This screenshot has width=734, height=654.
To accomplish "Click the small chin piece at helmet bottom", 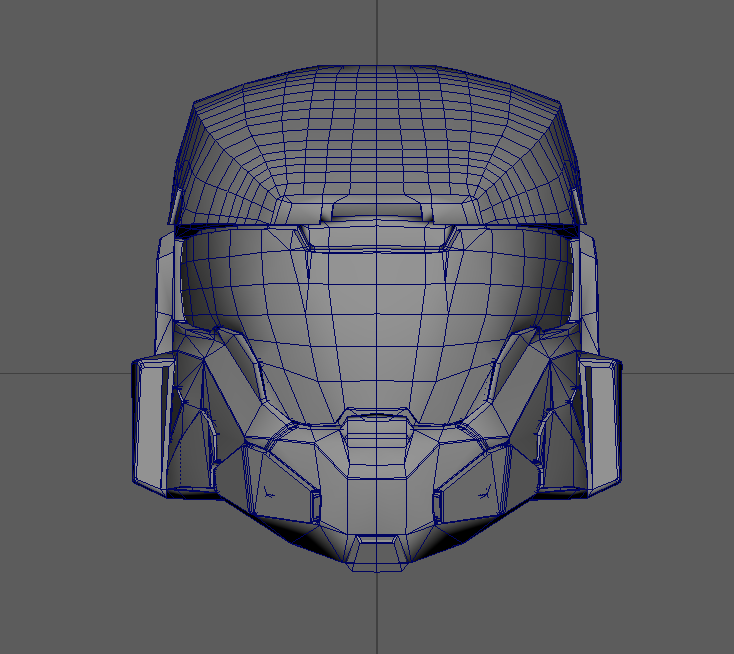I will (377, 553).
